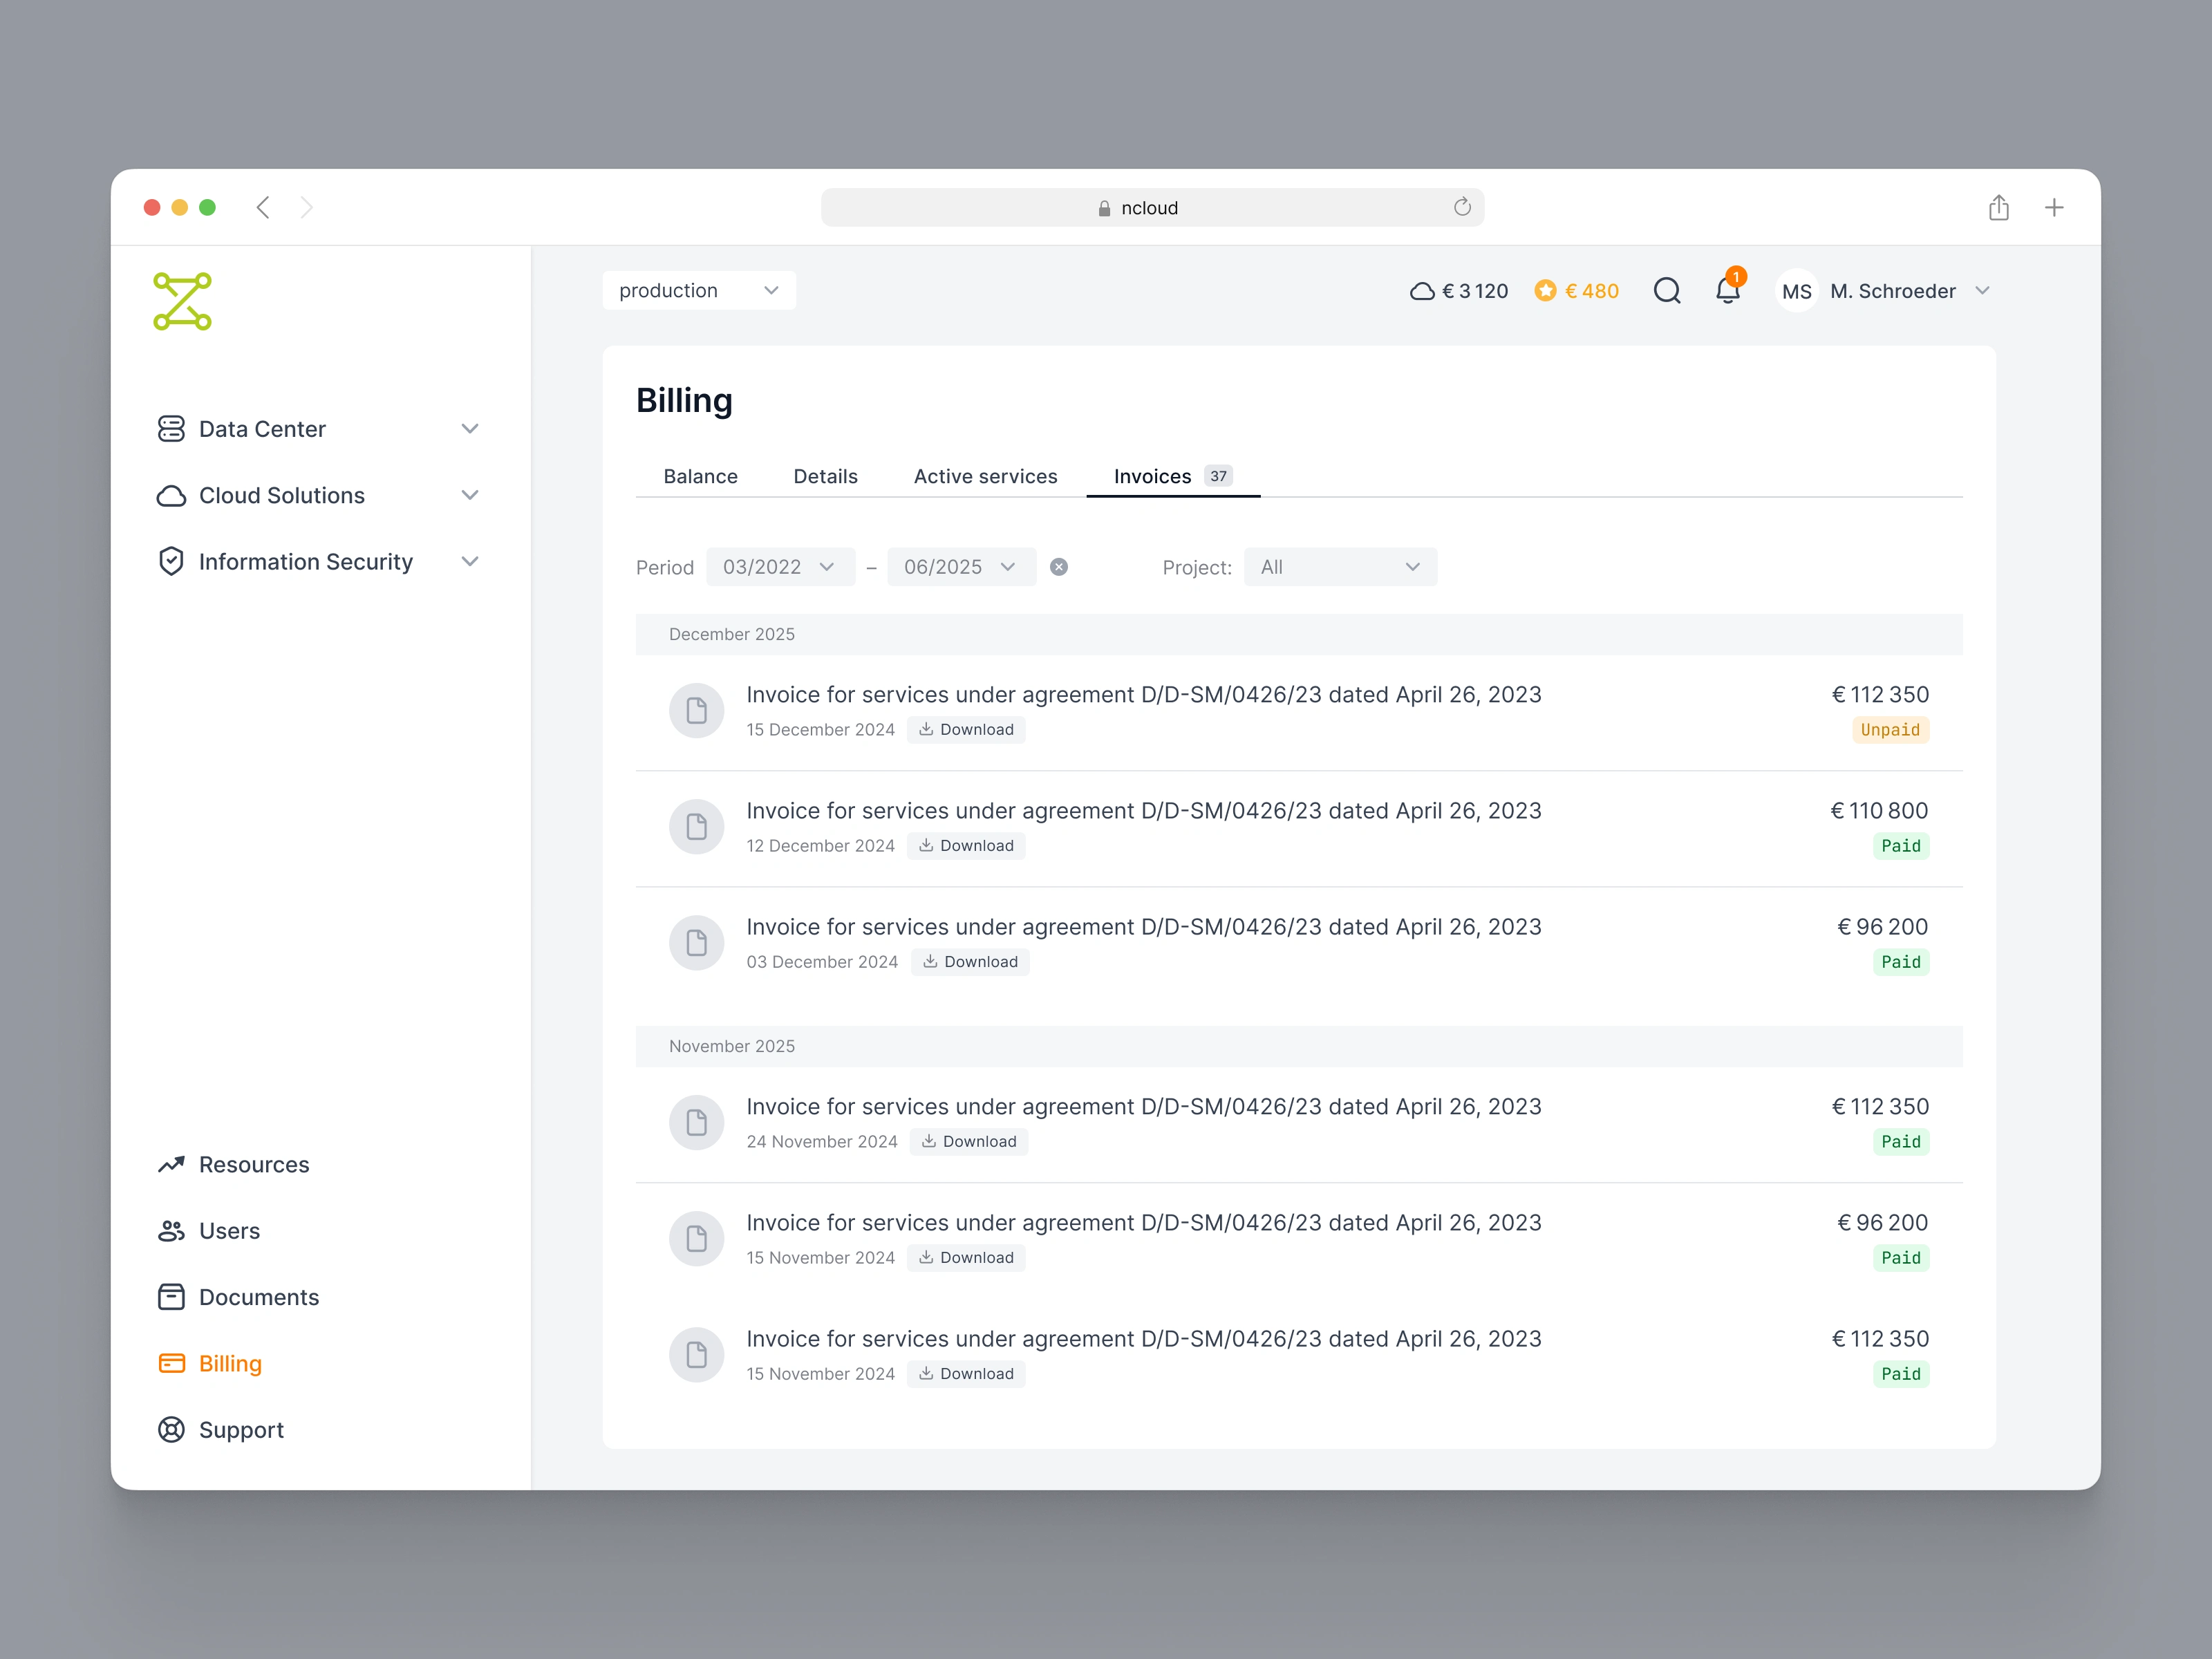Open Support in the sidebar

[x=241, y=1430]
